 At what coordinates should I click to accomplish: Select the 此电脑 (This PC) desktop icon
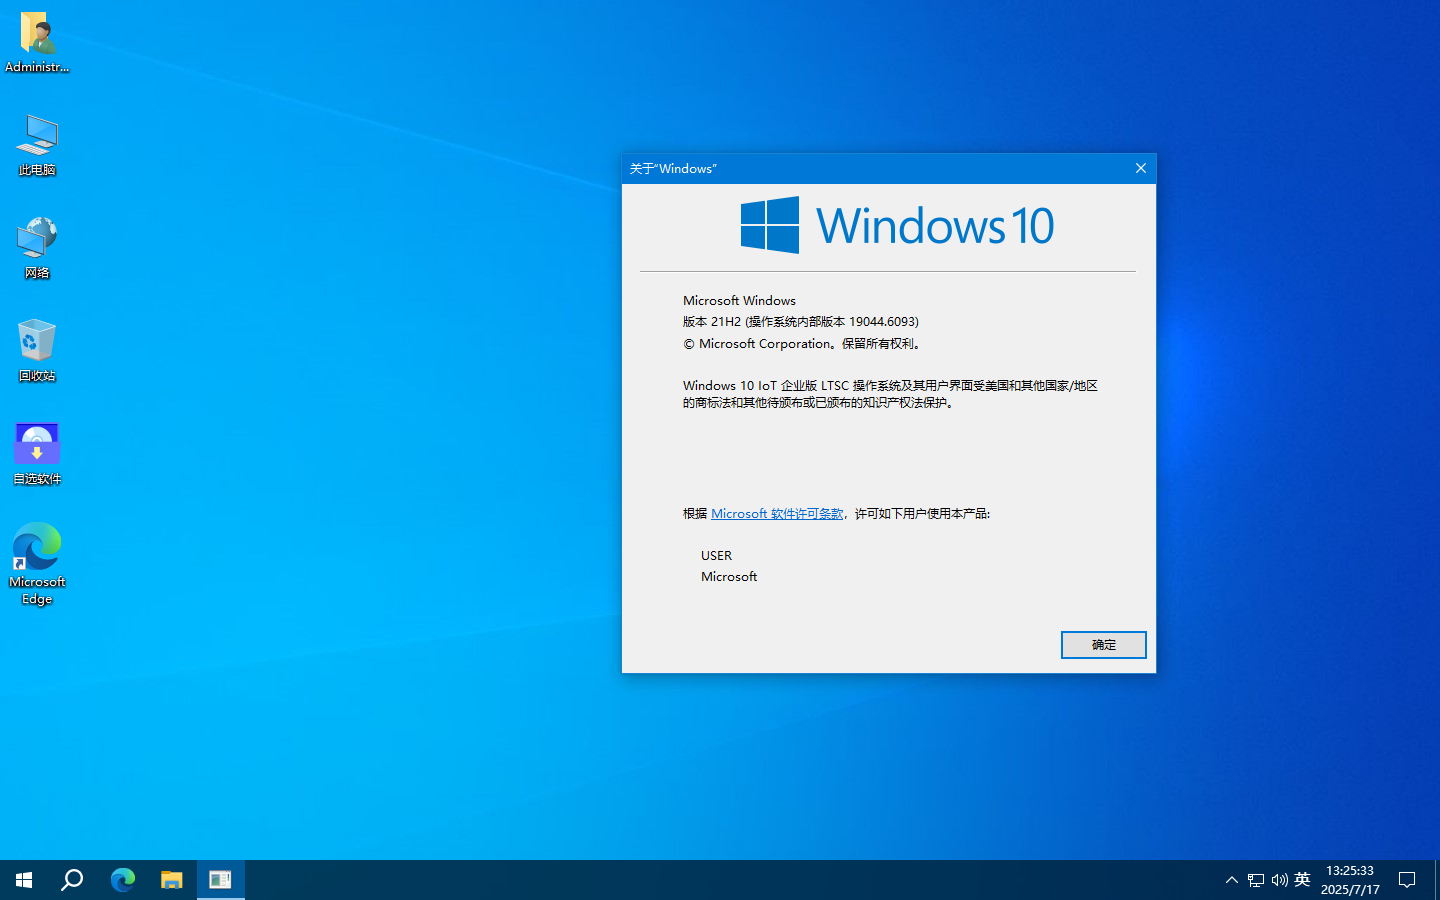point(37,146)
